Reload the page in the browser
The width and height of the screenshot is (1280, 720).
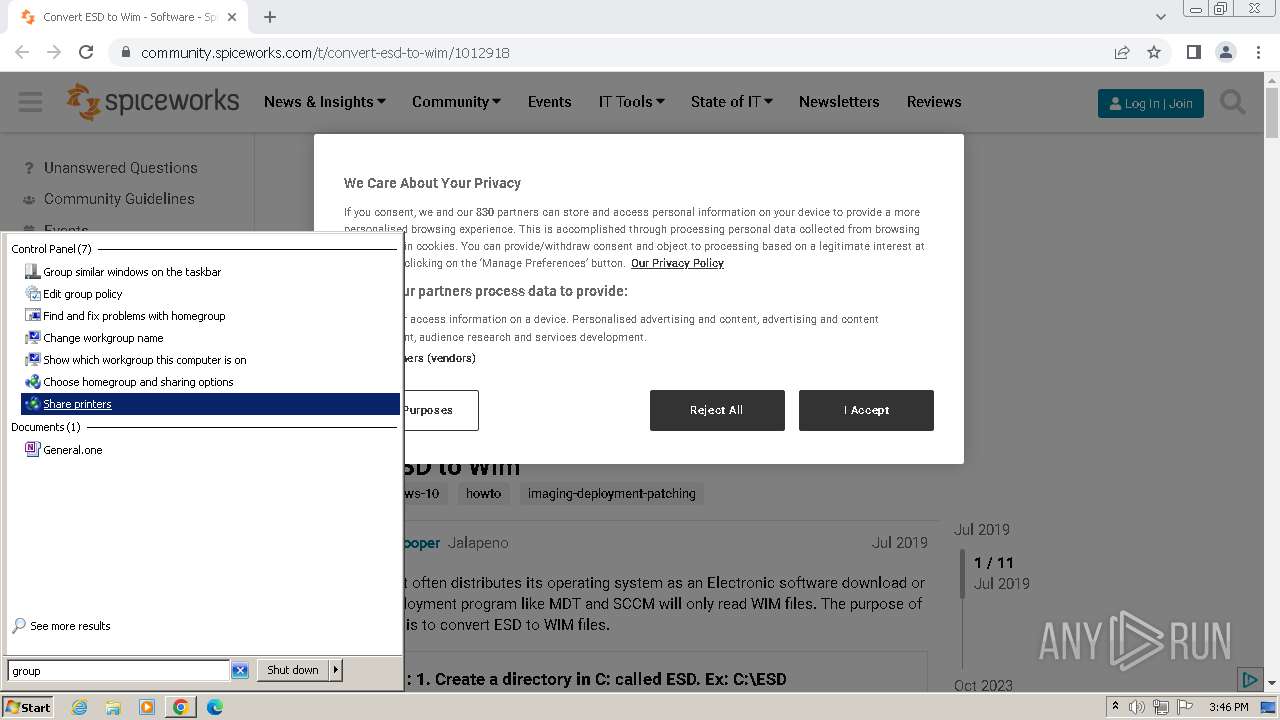coord(86,52)
